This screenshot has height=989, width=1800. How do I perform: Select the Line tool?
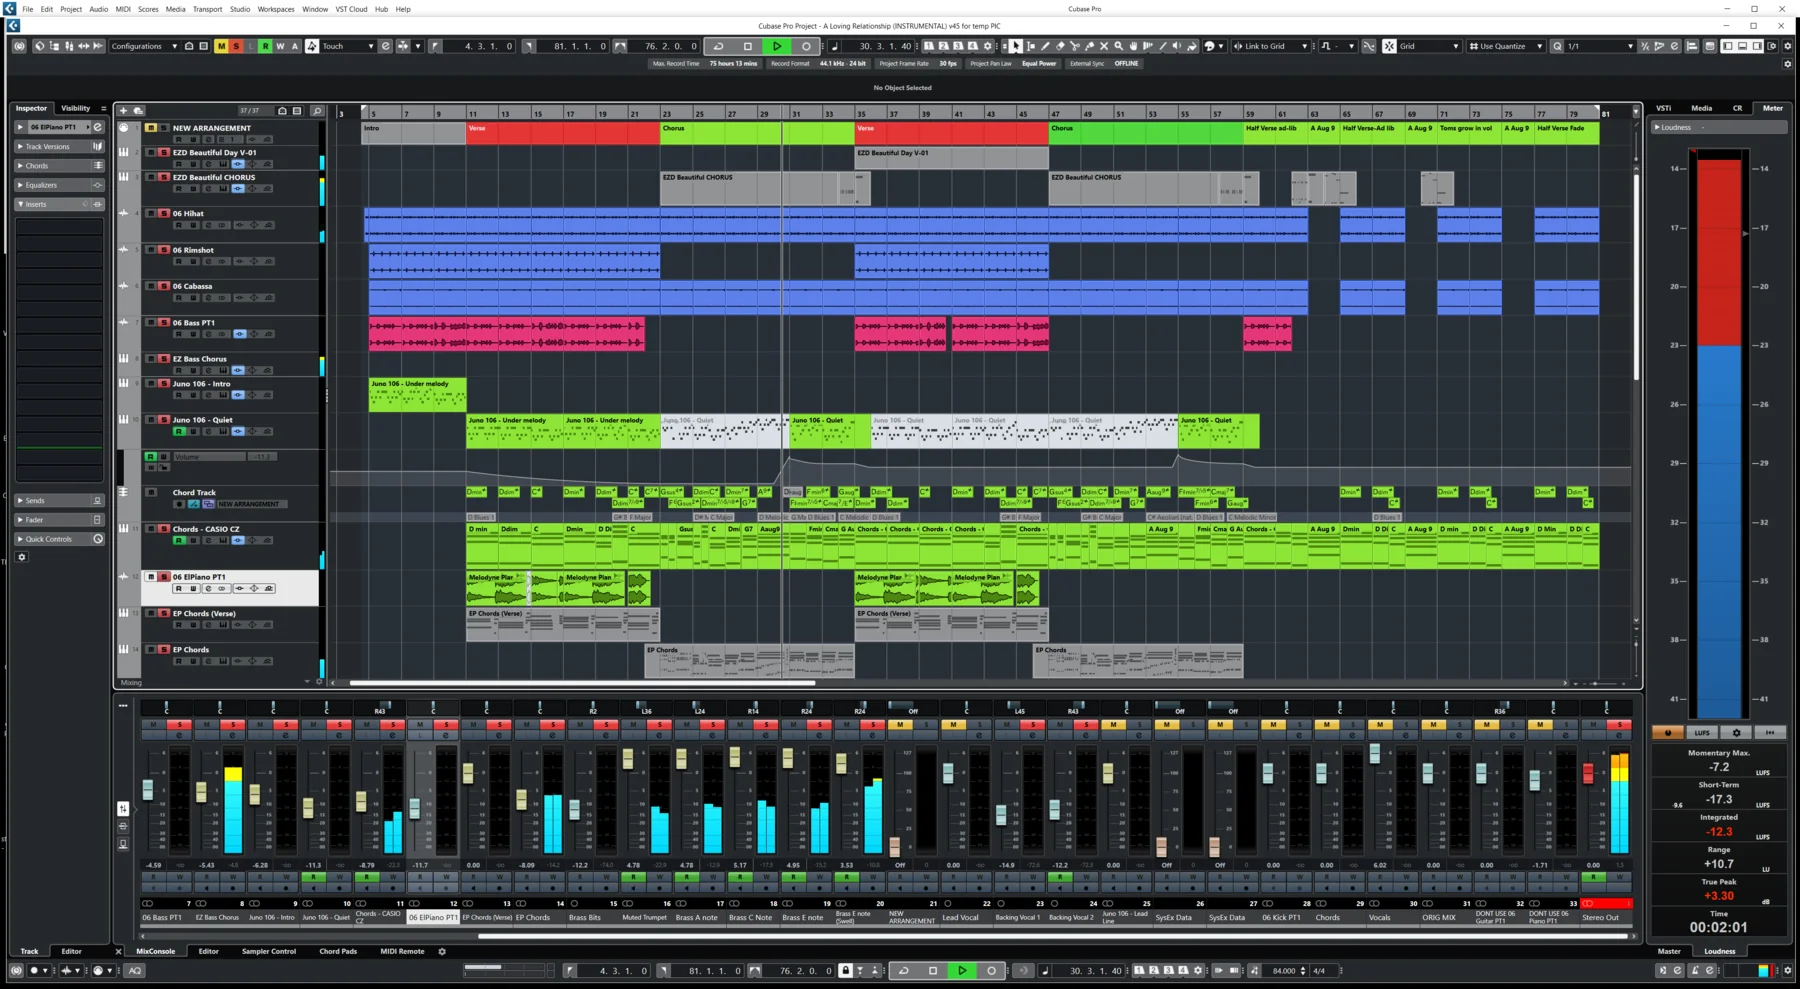1162,46
